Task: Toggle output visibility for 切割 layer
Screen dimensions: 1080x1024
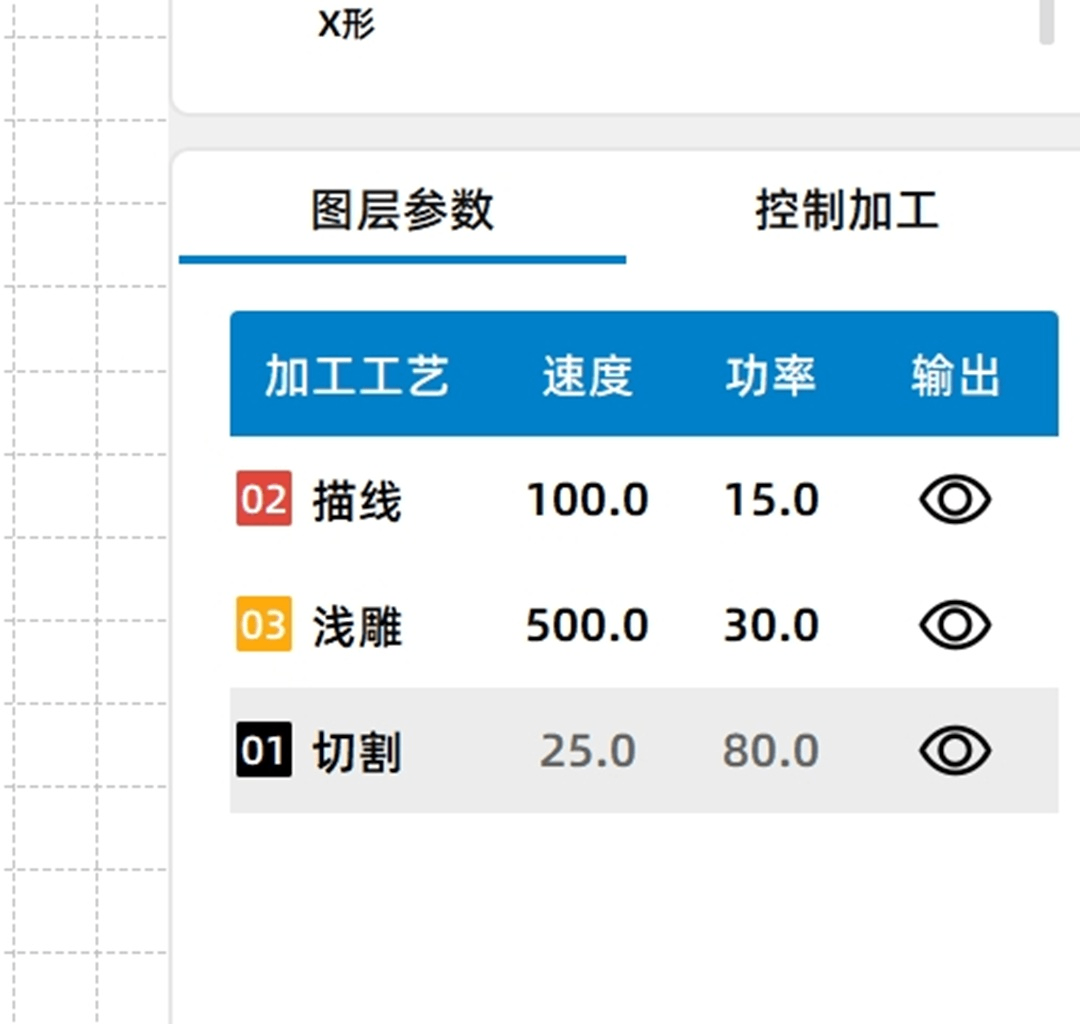Action: tap(955, 750)
